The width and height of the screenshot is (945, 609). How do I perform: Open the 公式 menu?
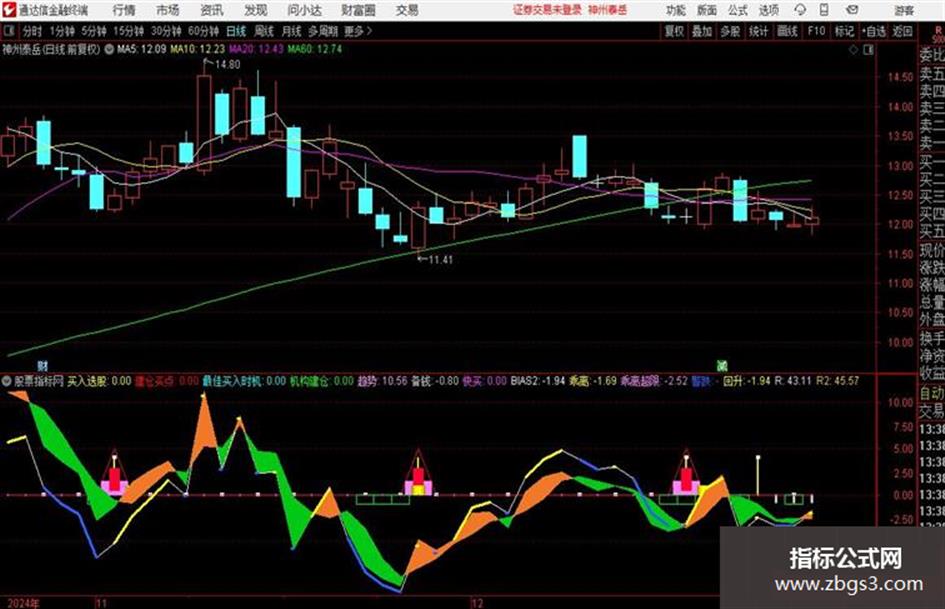pyautogui.click(x=738, y=10)
